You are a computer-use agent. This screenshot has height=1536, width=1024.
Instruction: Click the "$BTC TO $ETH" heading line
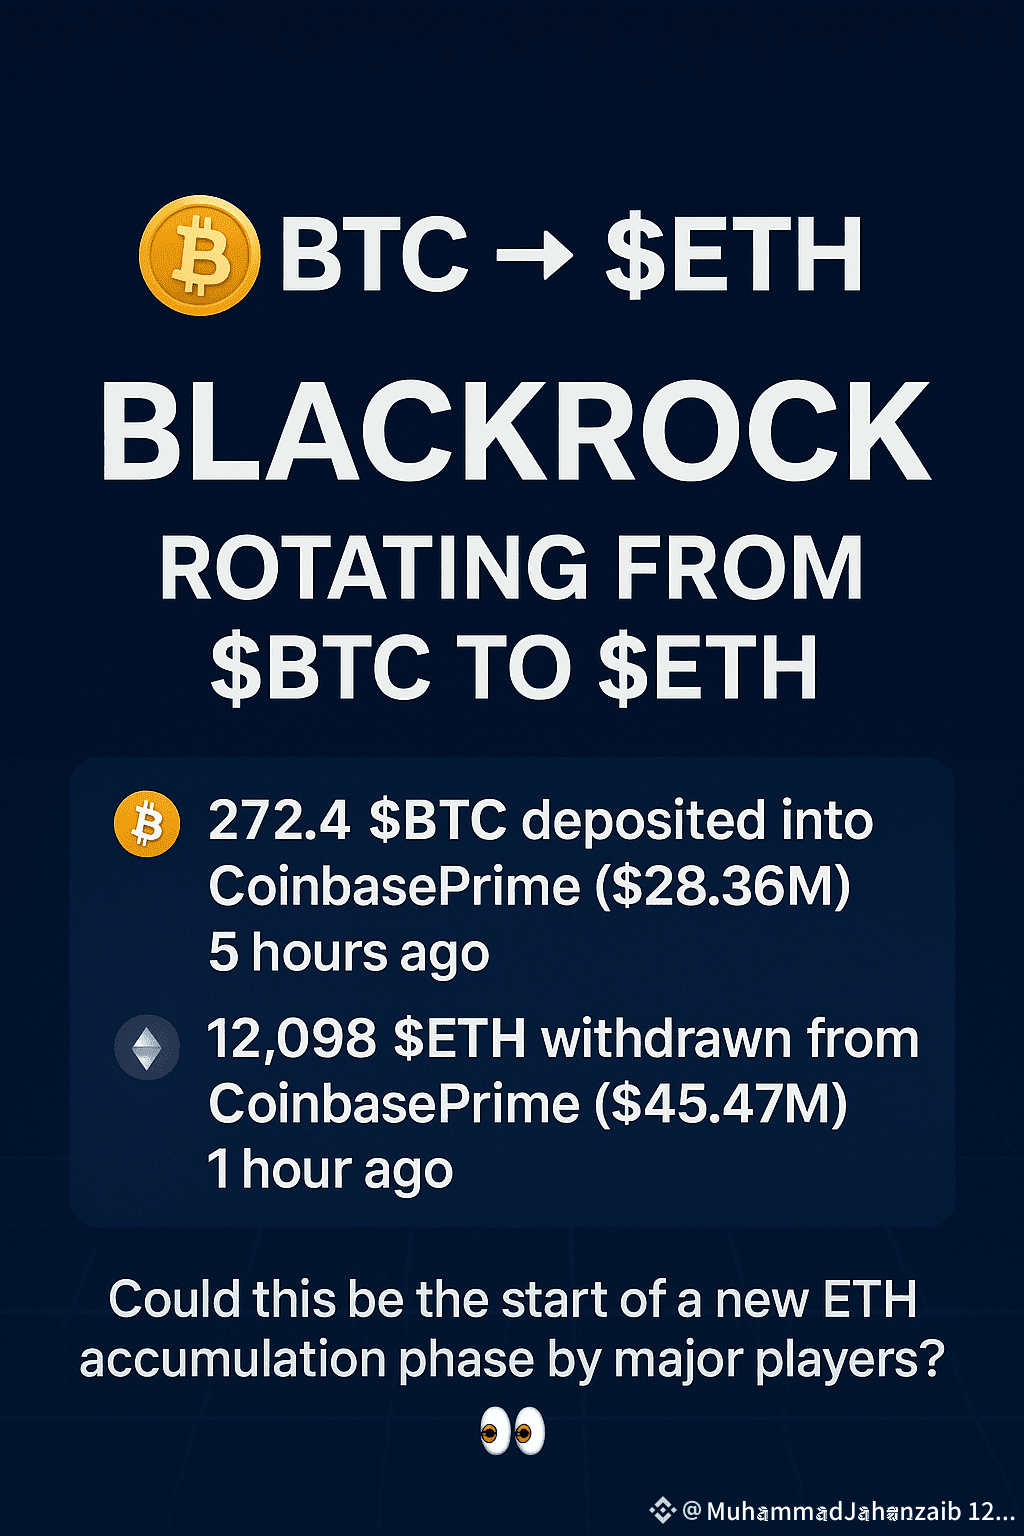[514, 667]
